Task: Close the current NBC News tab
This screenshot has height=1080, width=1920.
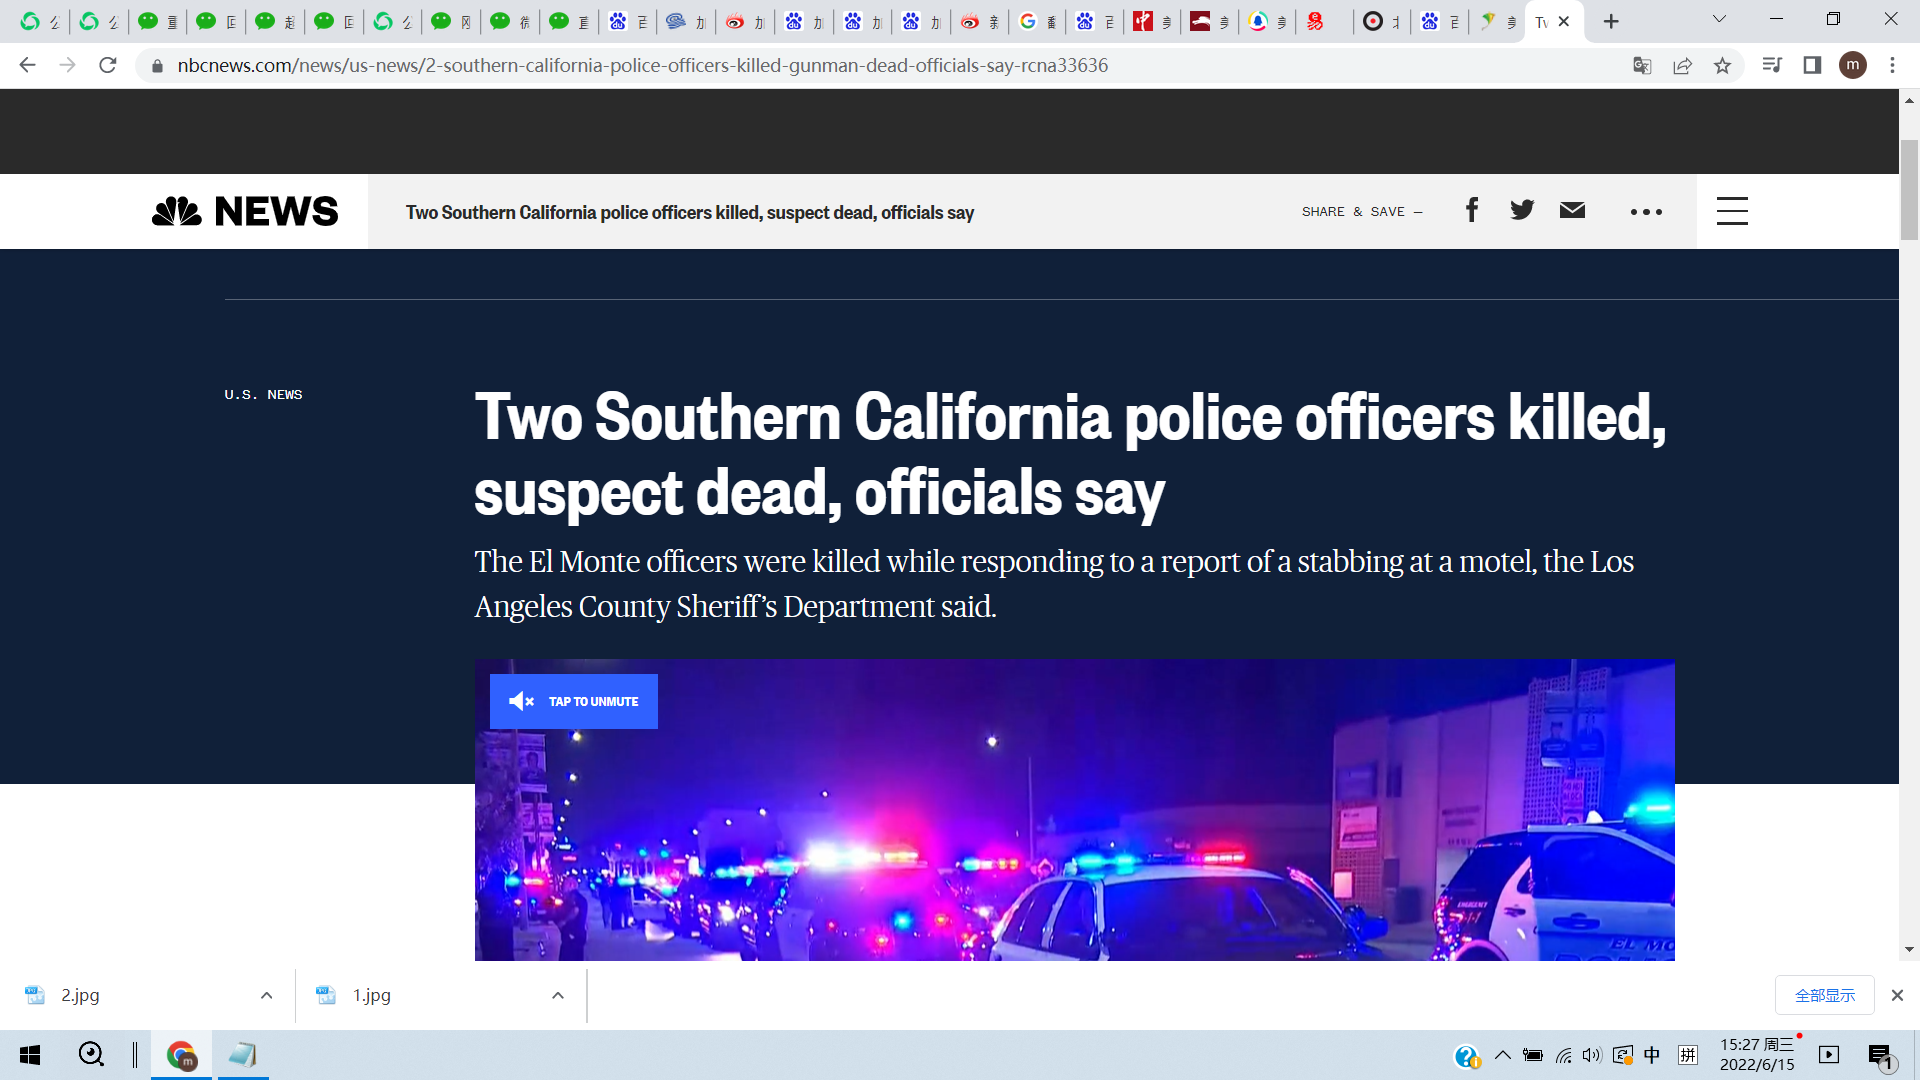Action: pyautogui.click(x=1564, y=21)
